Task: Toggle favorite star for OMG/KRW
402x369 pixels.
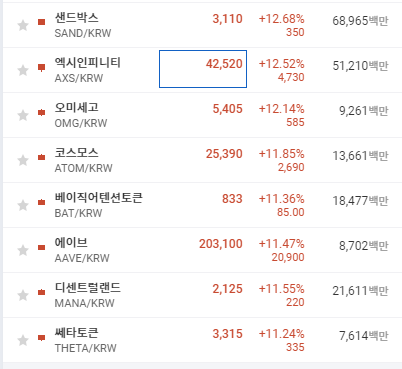Action: pyautogui.click(x=23, y=115)
